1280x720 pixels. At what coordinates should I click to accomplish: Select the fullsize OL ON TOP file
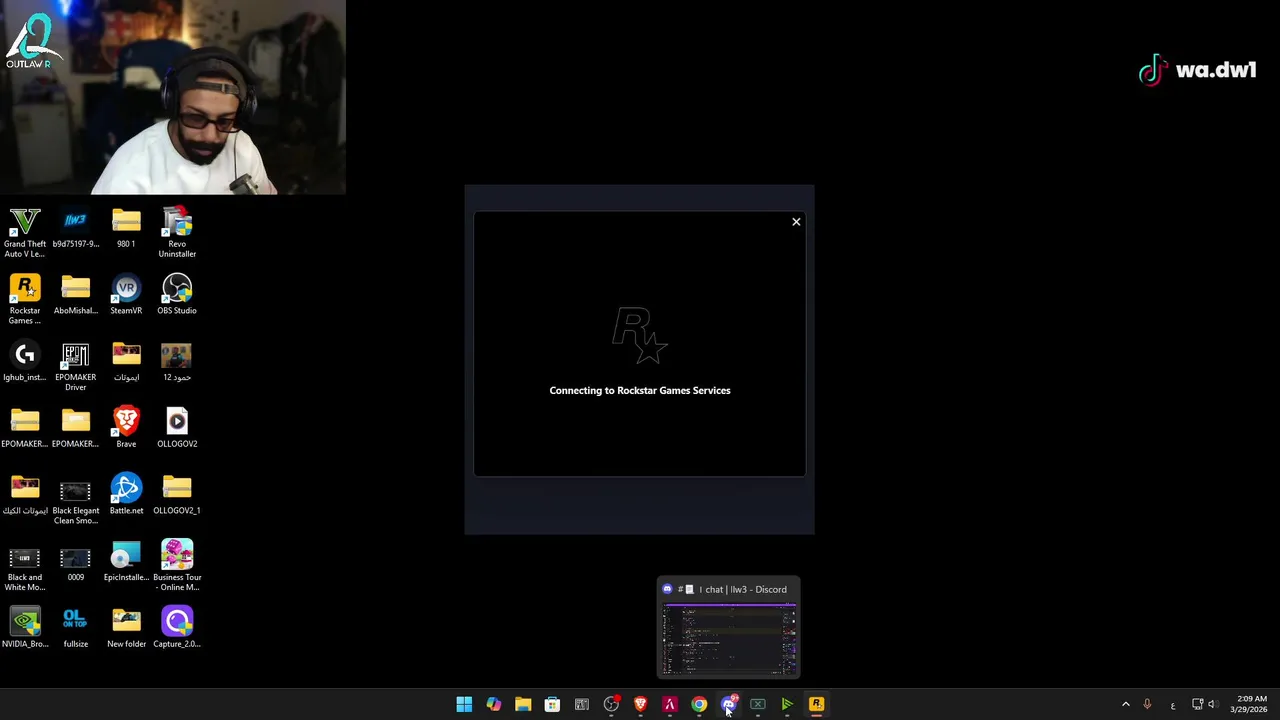point(76,628)
